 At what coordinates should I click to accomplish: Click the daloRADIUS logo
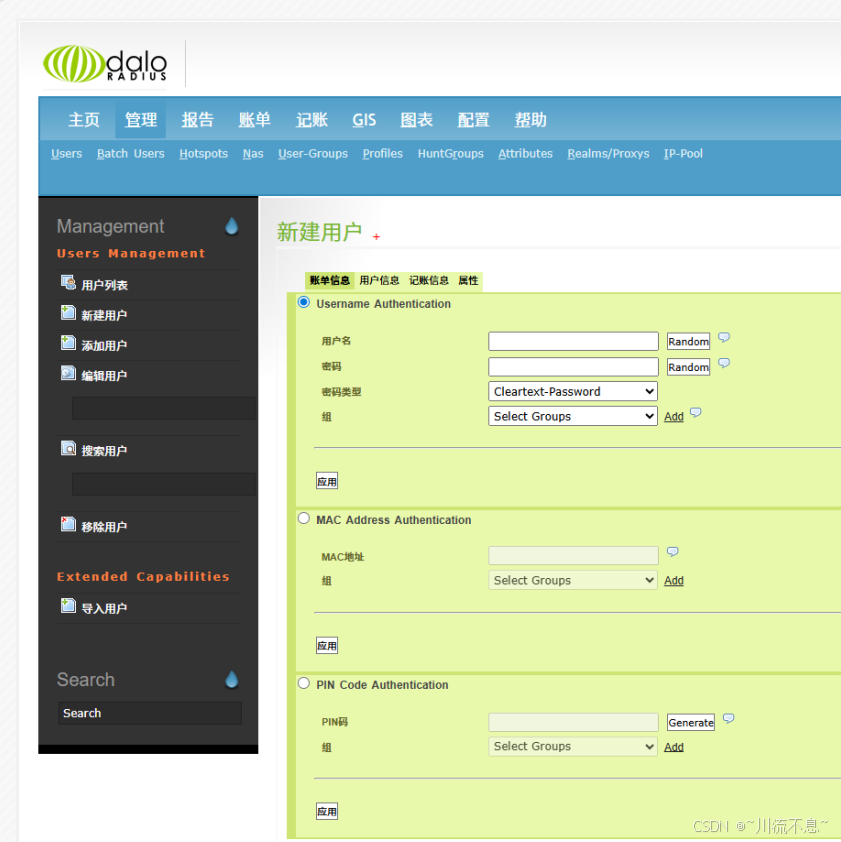105,64
